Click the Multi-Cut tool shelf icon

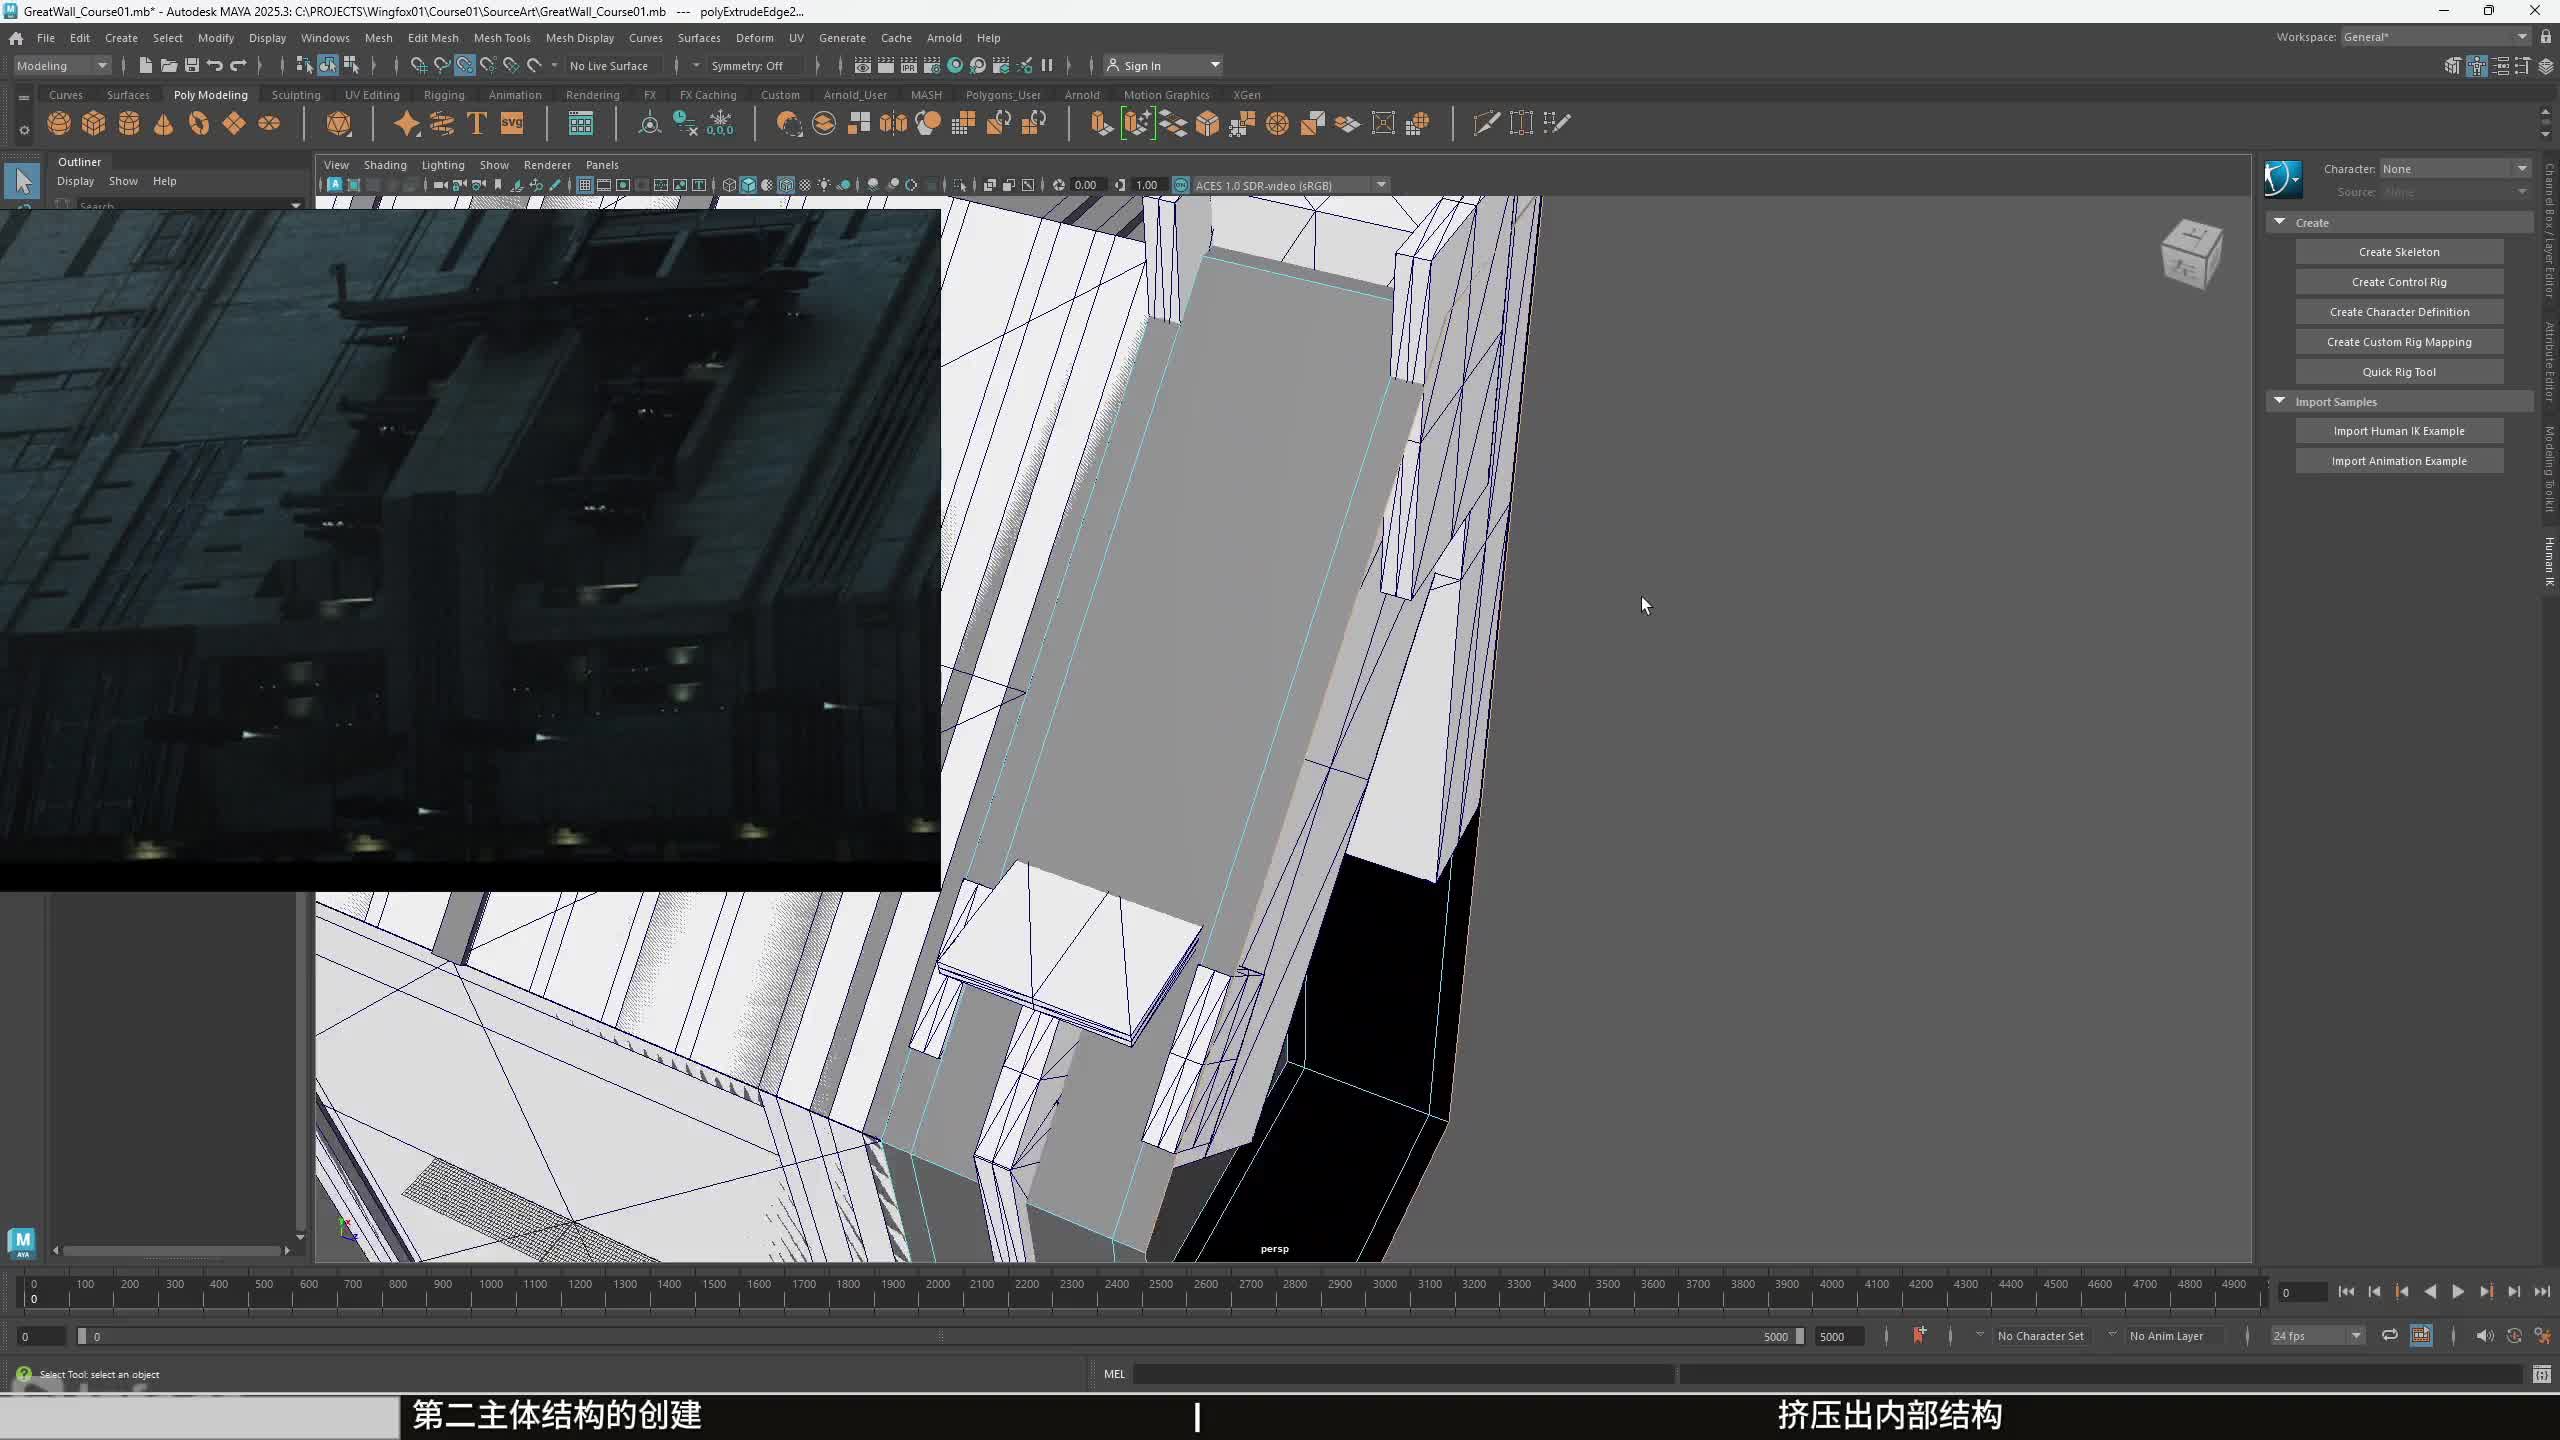point(1486,123)
